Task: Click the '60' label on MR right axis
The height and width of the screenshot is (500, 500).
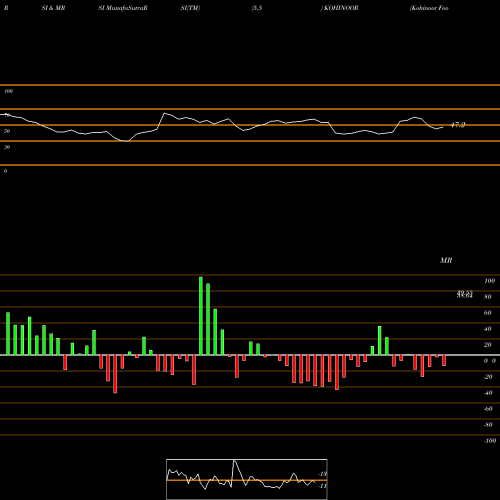Action: pyautogui.click(x=488, y=313)
